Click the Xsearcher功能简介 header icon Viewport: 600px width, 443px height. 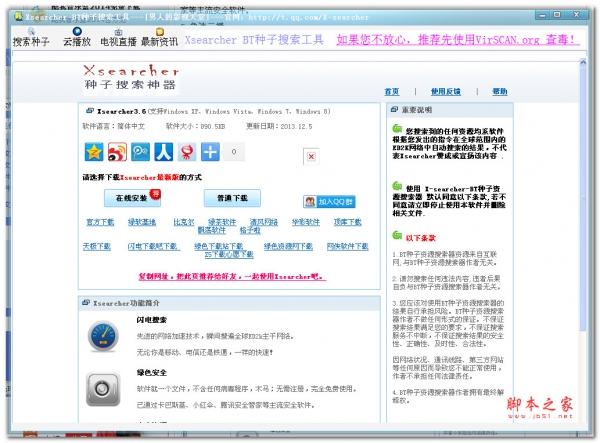tap(86, 303)
